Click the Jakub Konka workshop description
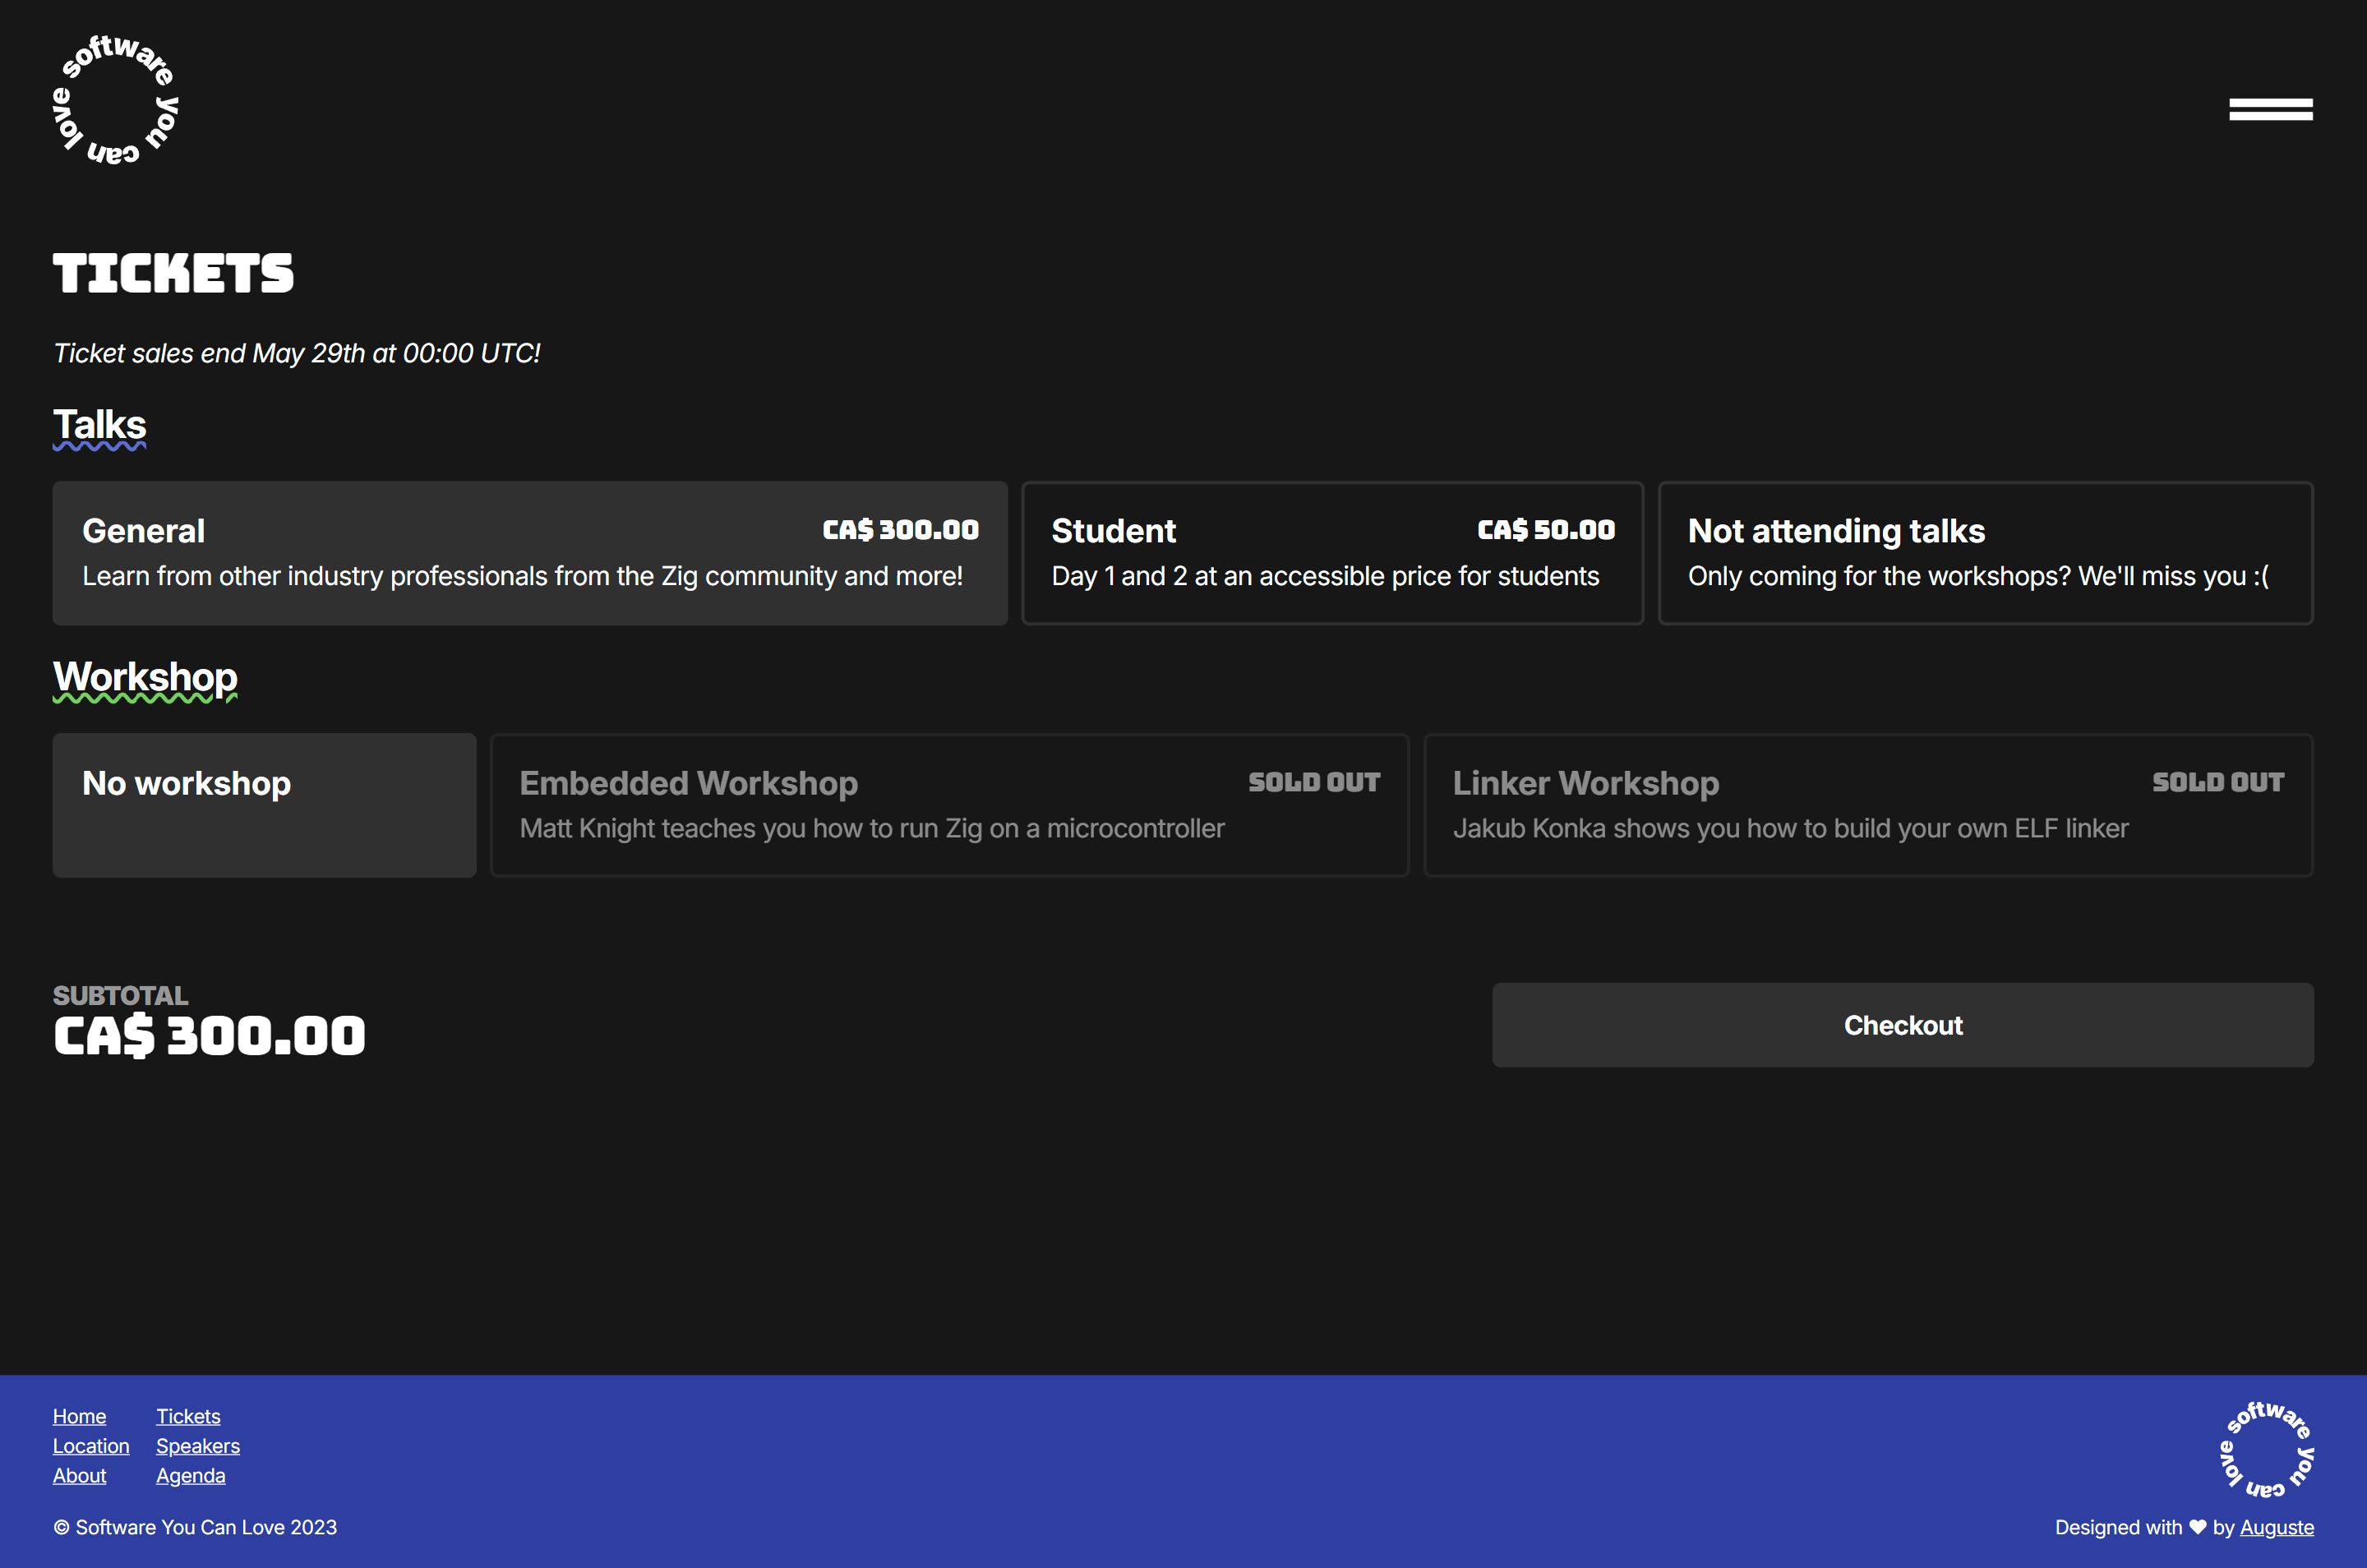 click(1790, 828)
